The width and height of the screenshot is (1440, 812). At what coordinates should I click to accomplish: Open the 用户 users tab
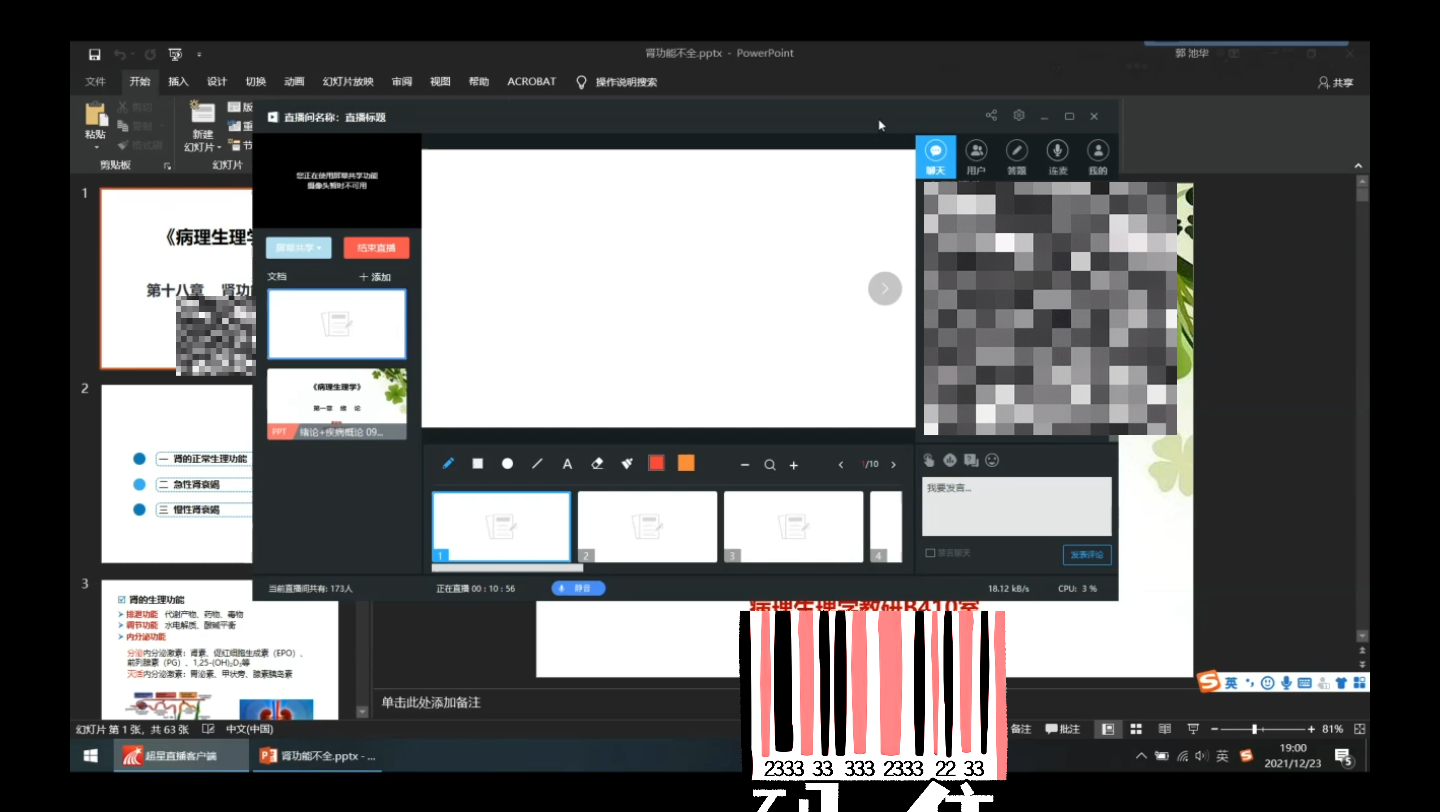click(x=976, y=157)
